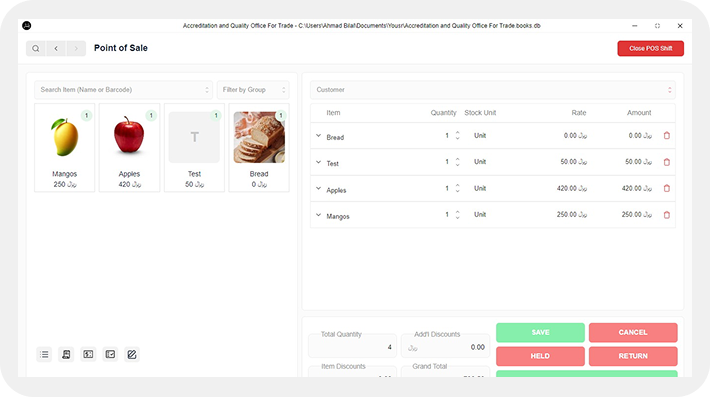Open Search Item name or barcode field

(123, 90)
